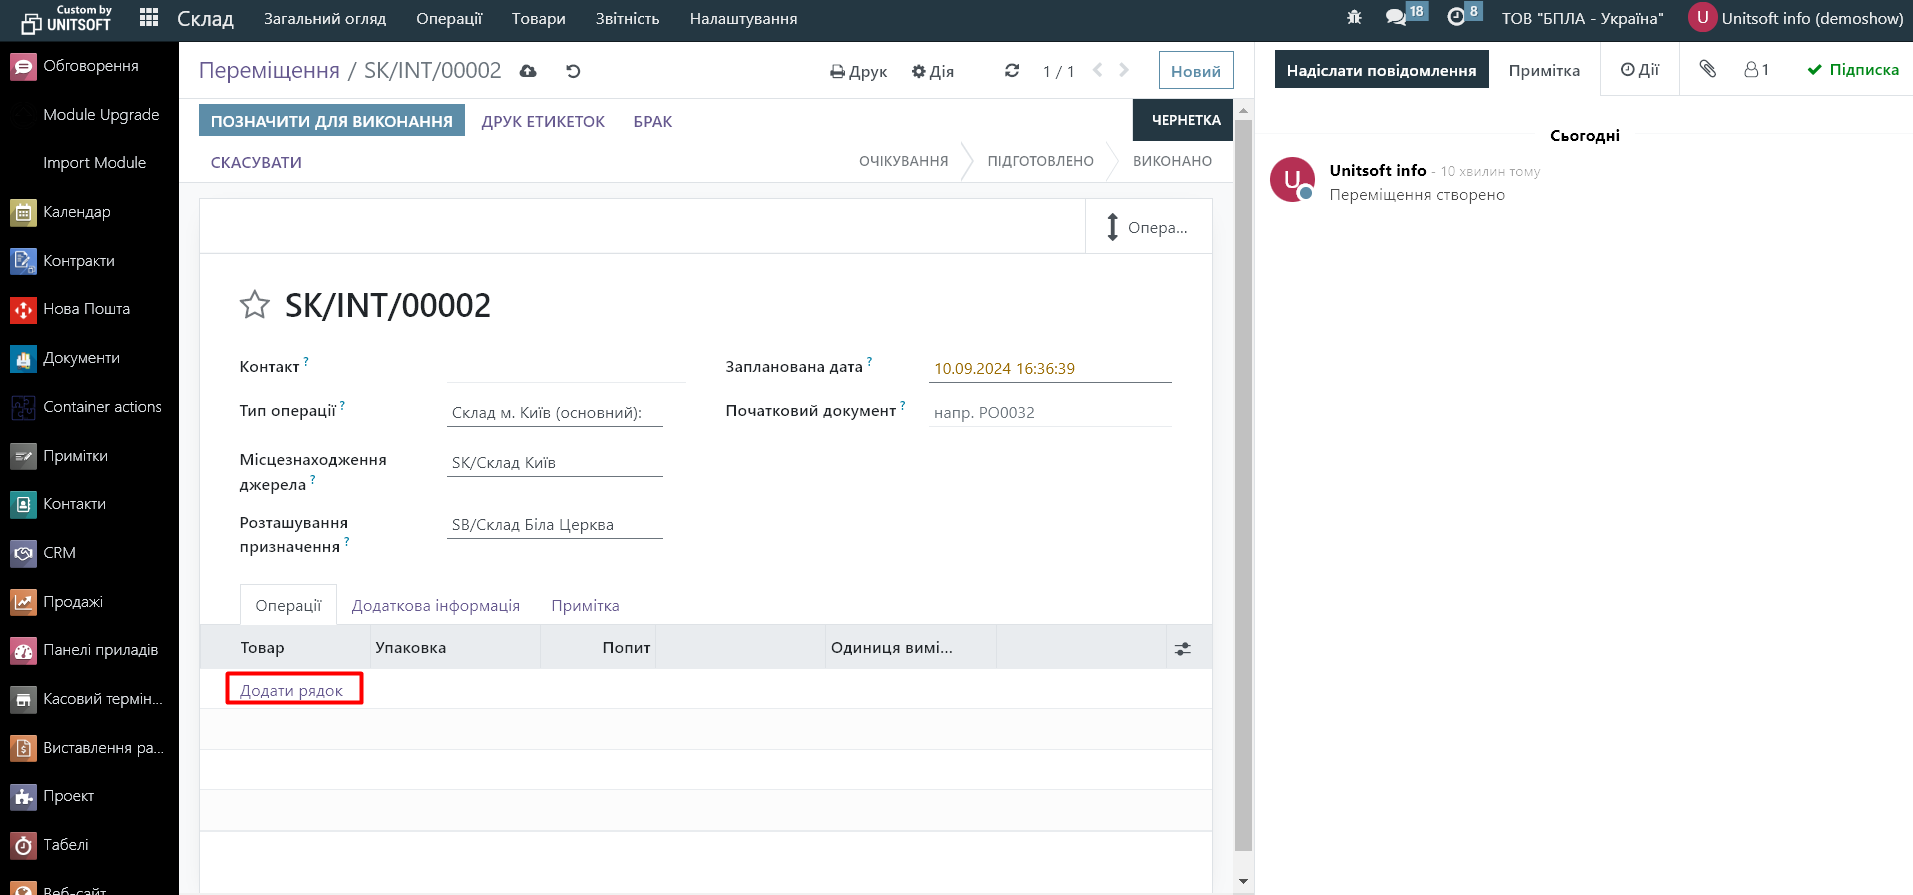Viewport: 1913px width, 895px height.
Task: Open the apps grid menu icon
Action: point(149,18)
